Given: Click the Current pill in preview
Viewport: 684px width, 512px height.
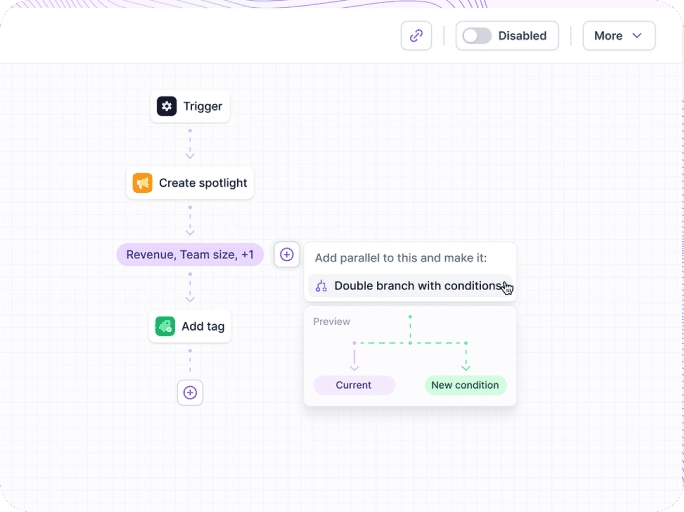Looking at the screenshot, I should click(x=354, y=385).
